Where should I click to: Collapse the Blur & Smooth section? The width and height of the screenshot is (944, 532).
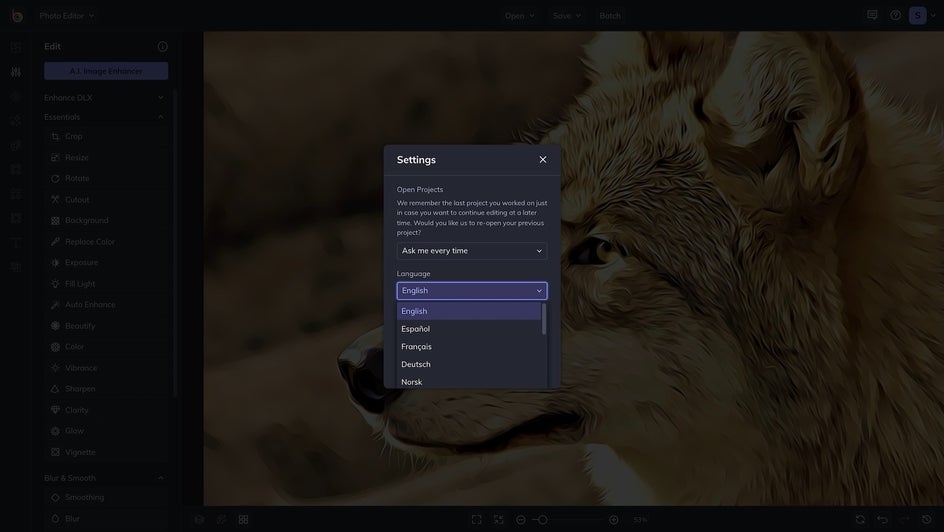(104, 478)
